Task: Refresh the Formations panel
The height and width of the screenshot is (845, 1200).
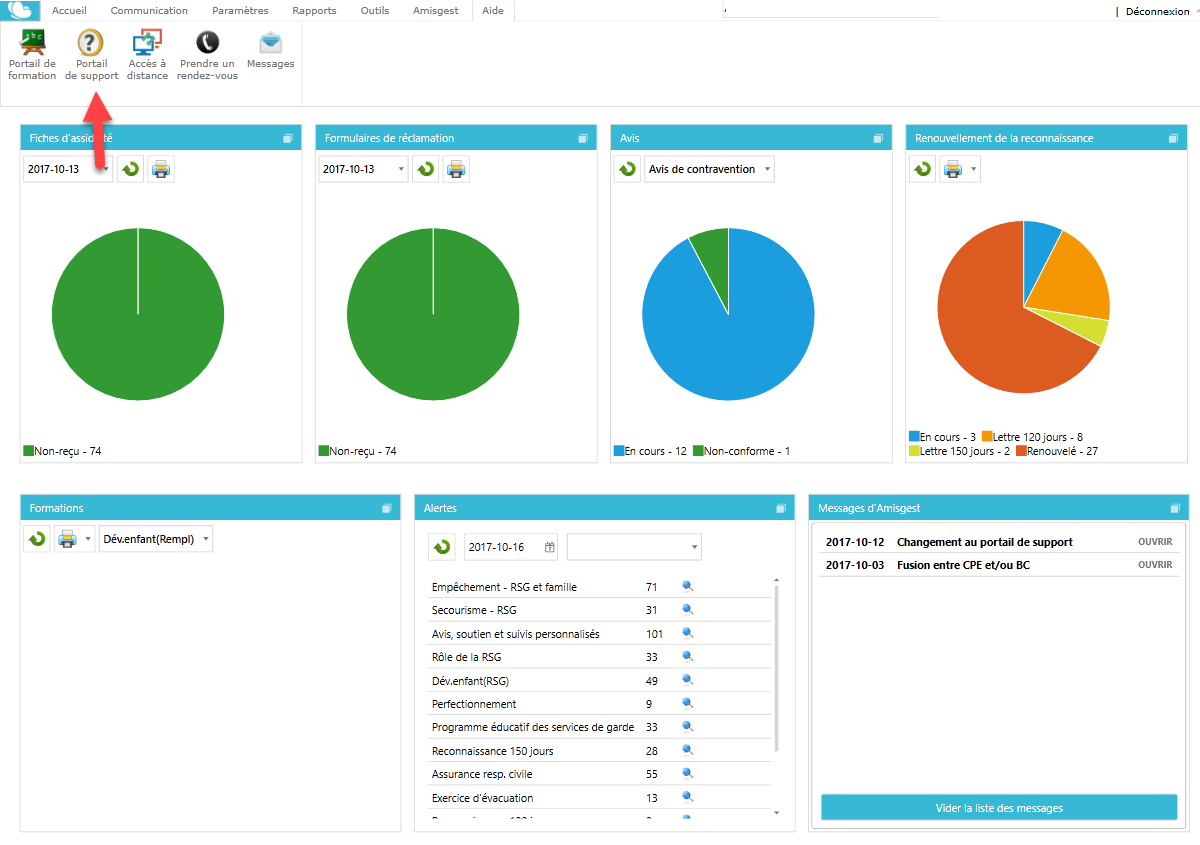Action: [x=37, y=539]
